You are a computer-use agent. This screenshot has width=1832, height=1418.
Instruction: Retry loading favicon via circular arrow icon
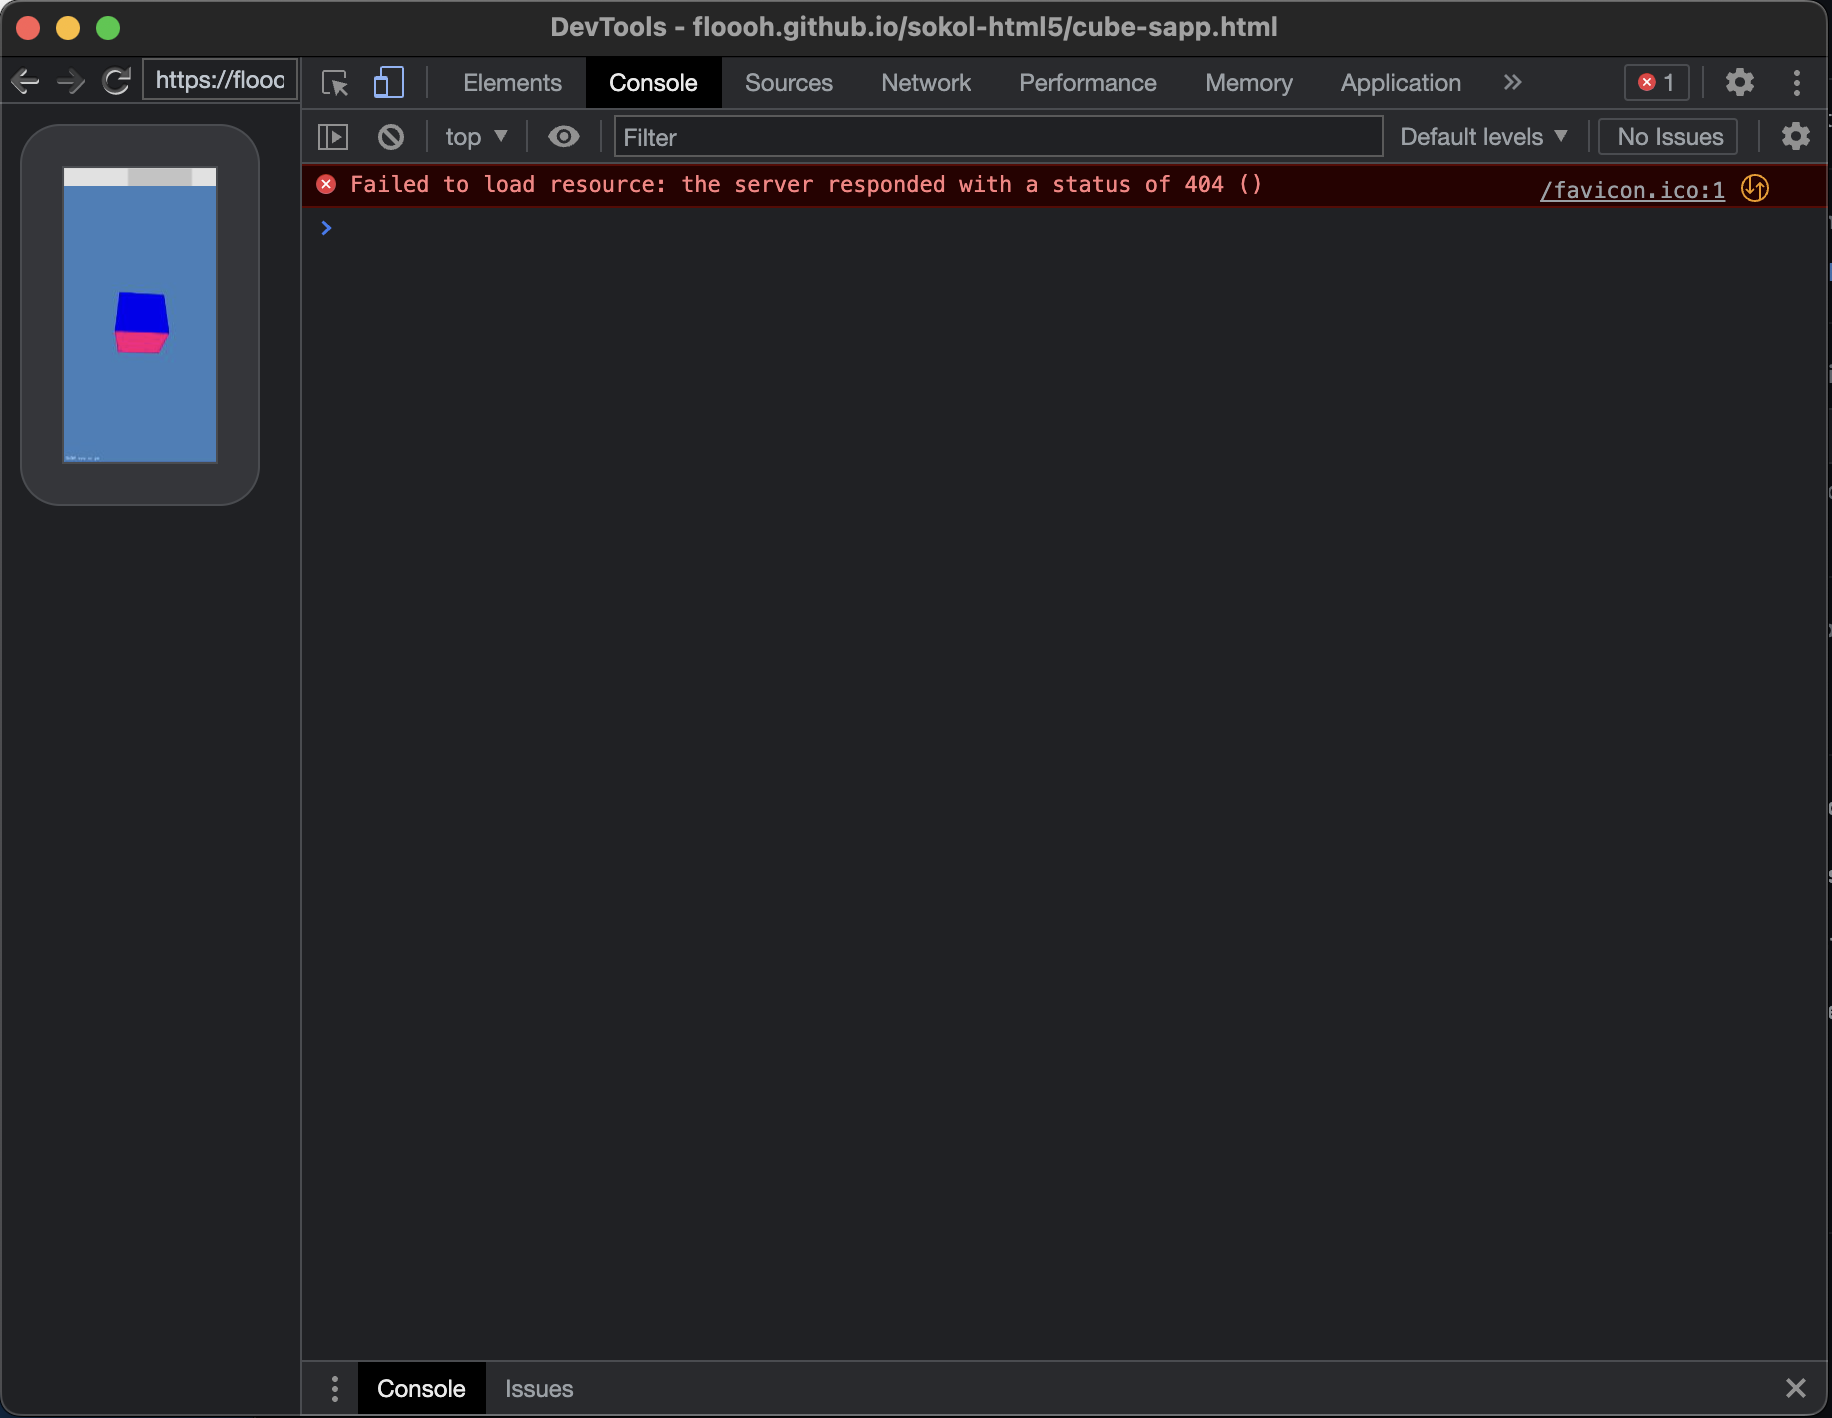(x=1756, y=188)
